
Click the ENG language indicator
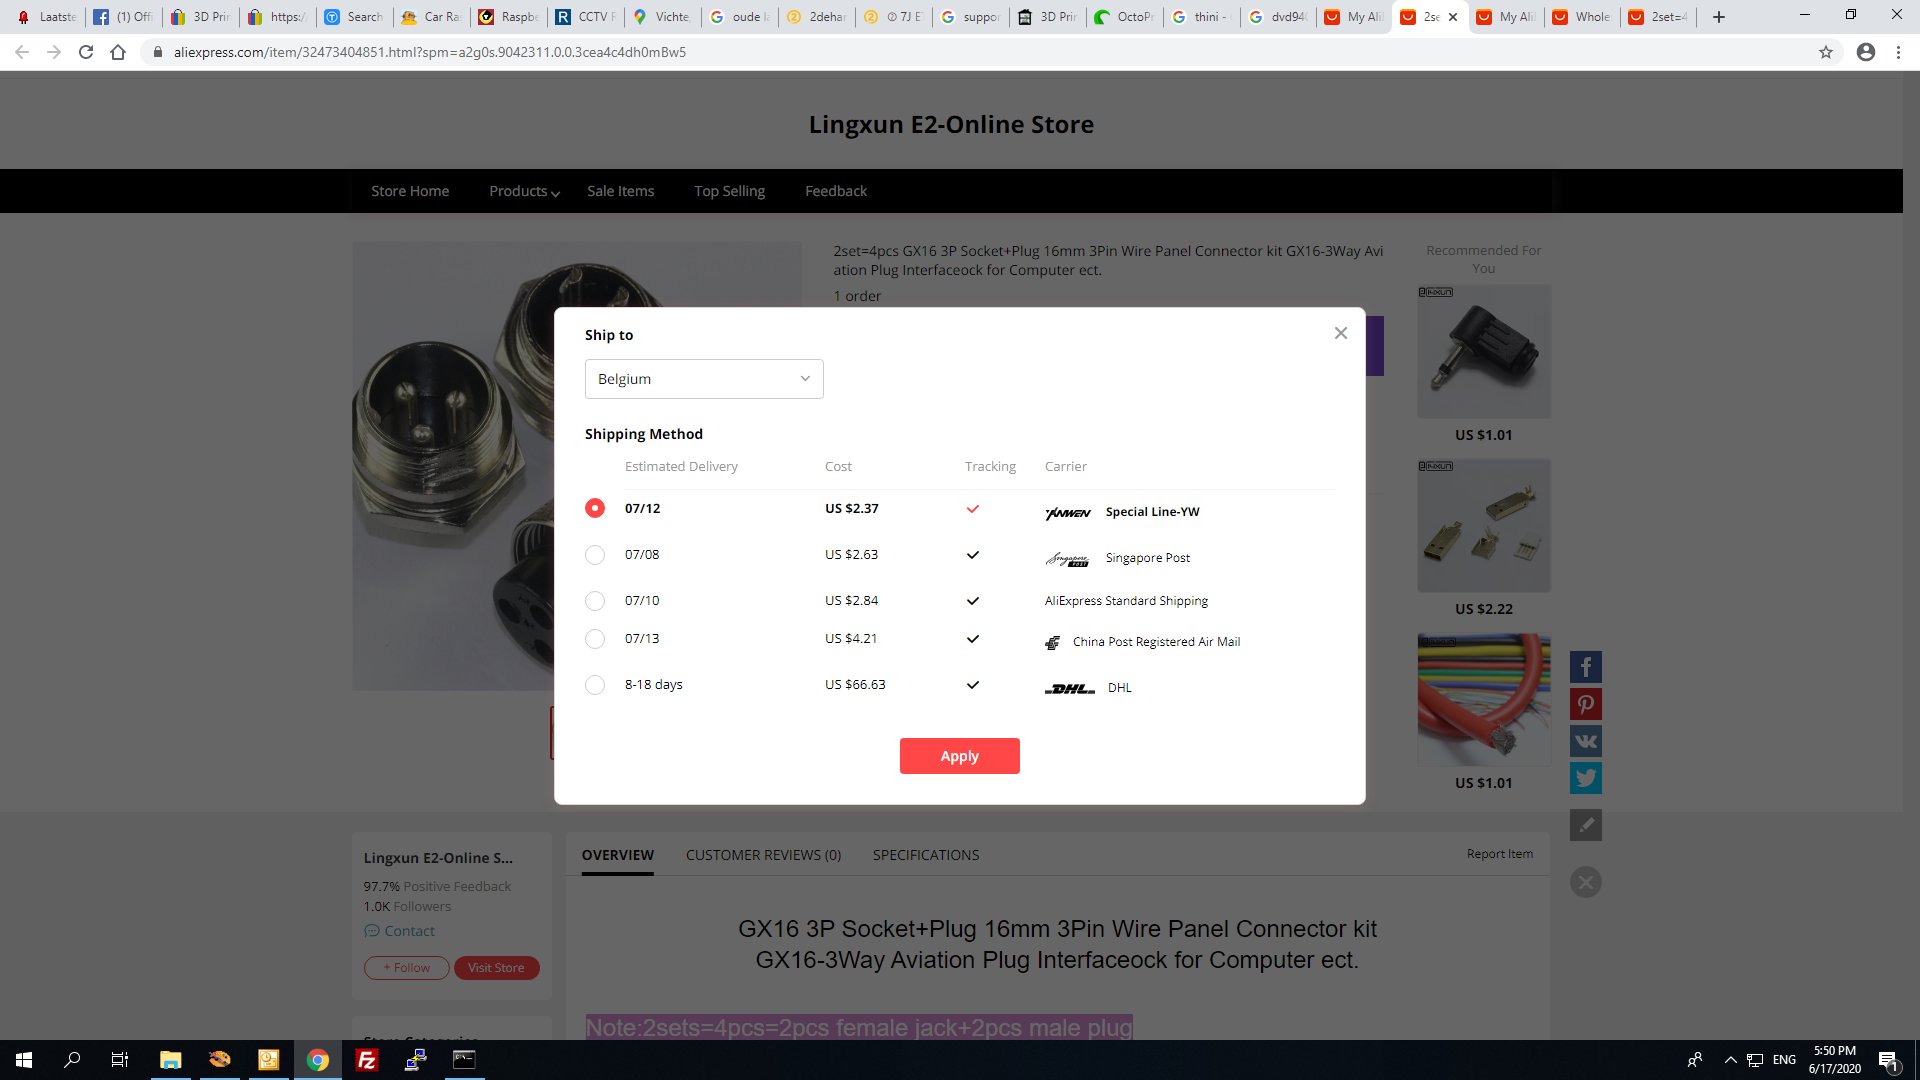pos(1784,1060)
